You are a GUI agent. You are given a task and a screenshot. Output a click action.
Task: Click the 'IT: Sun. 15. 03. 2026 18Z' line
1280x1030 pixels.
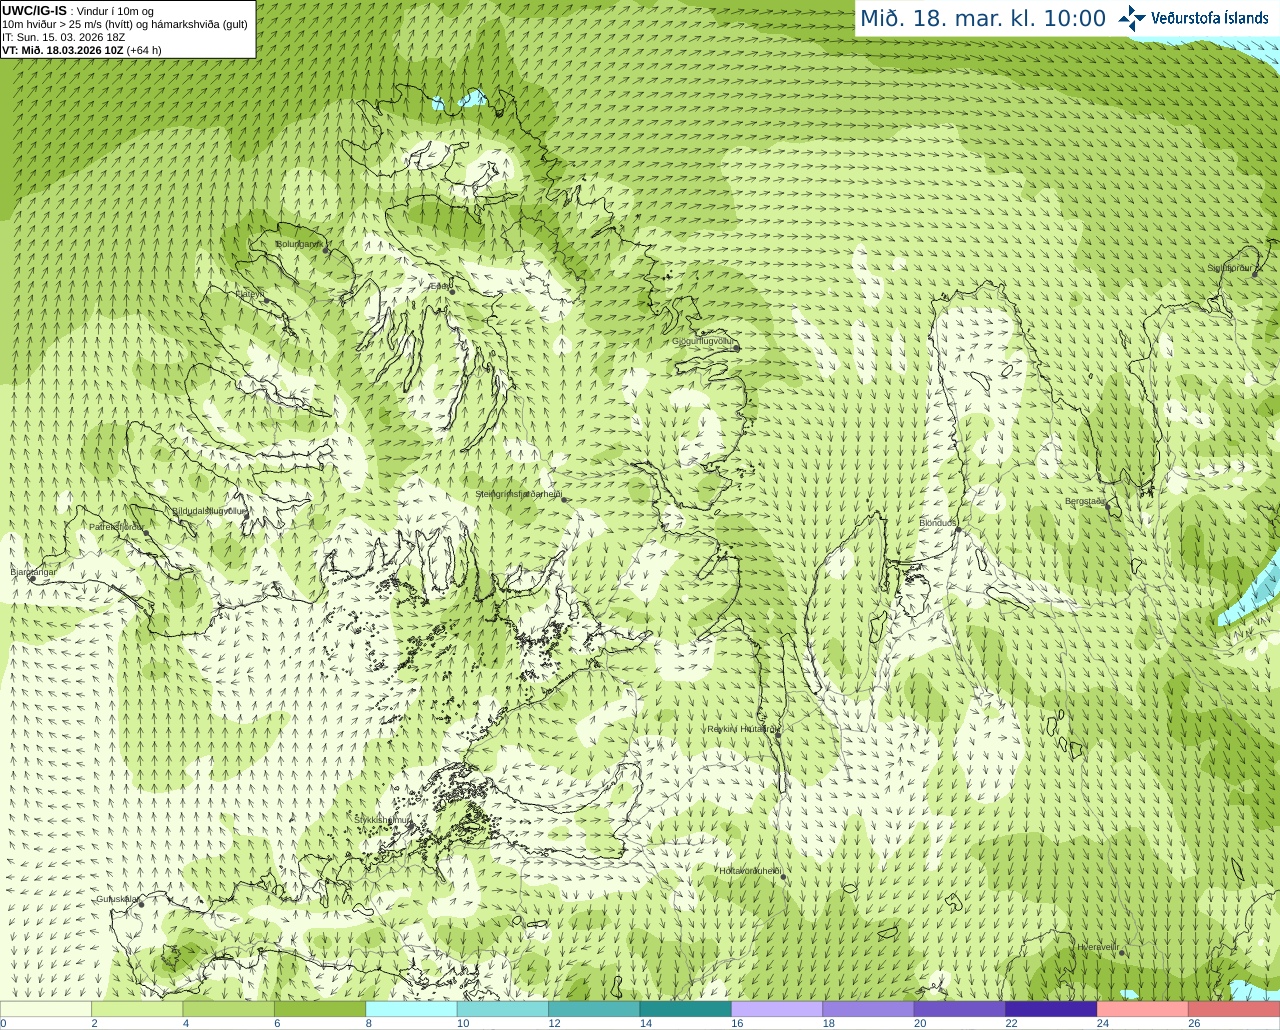point(64,37)
